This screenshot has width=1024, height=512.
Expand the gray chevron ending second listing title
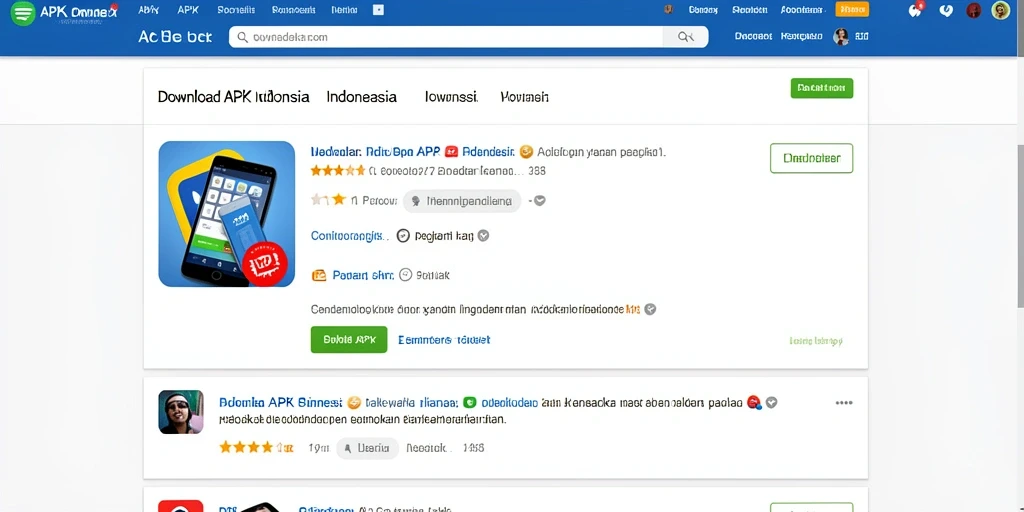click(771, 402)
